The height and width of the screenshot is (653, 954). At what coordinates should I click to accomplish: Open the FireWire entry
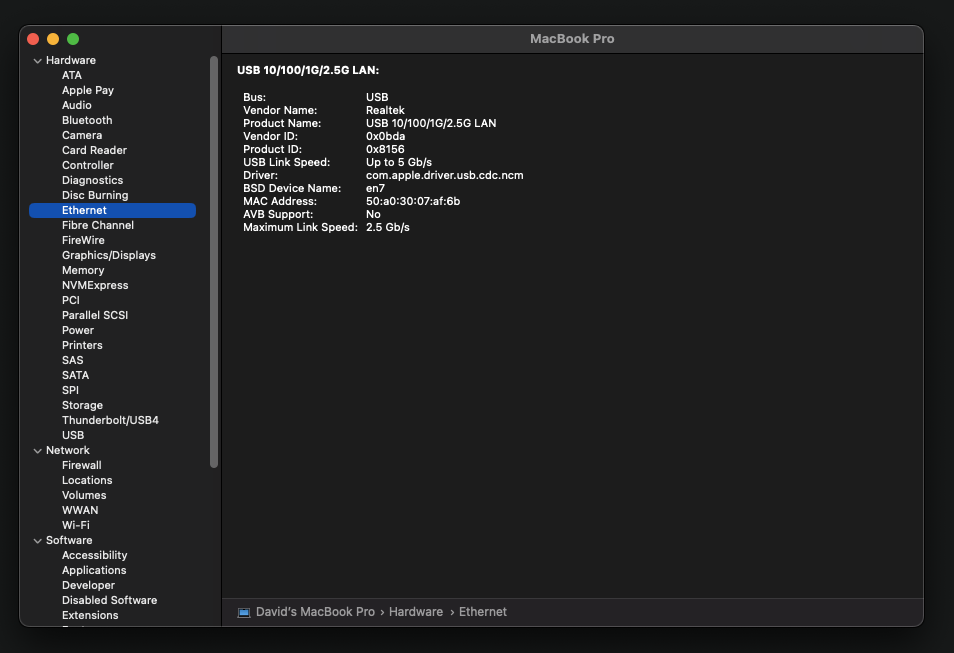tap(83, 240)
